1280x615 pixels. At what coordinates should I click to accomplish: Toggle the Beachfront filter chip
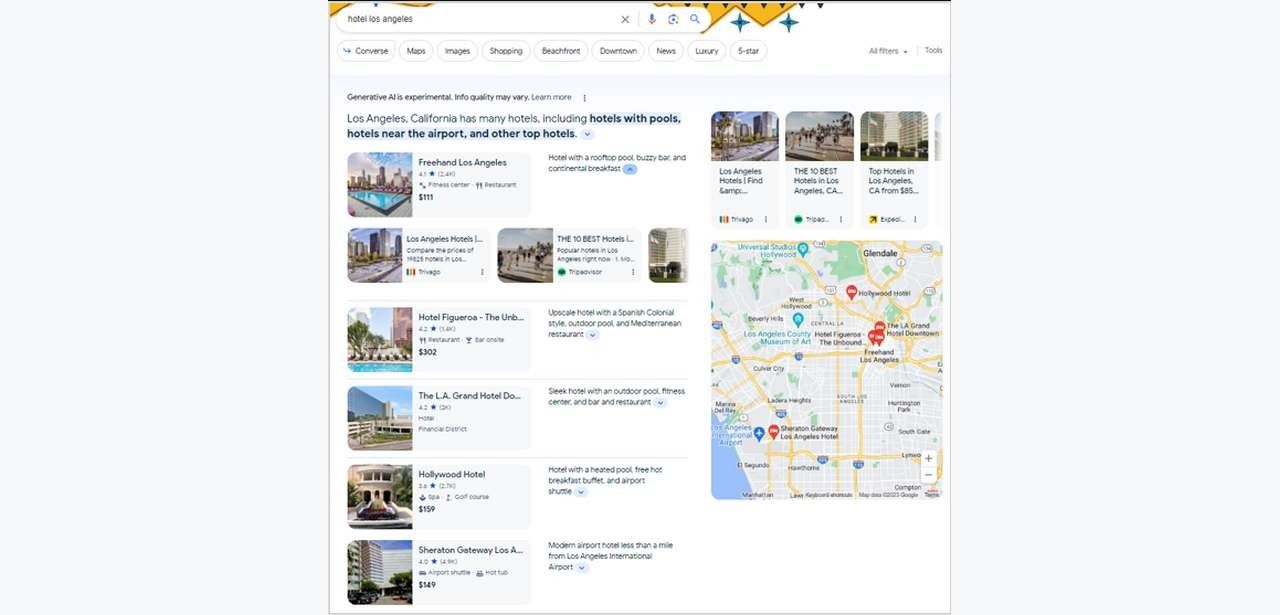(561, 51)
